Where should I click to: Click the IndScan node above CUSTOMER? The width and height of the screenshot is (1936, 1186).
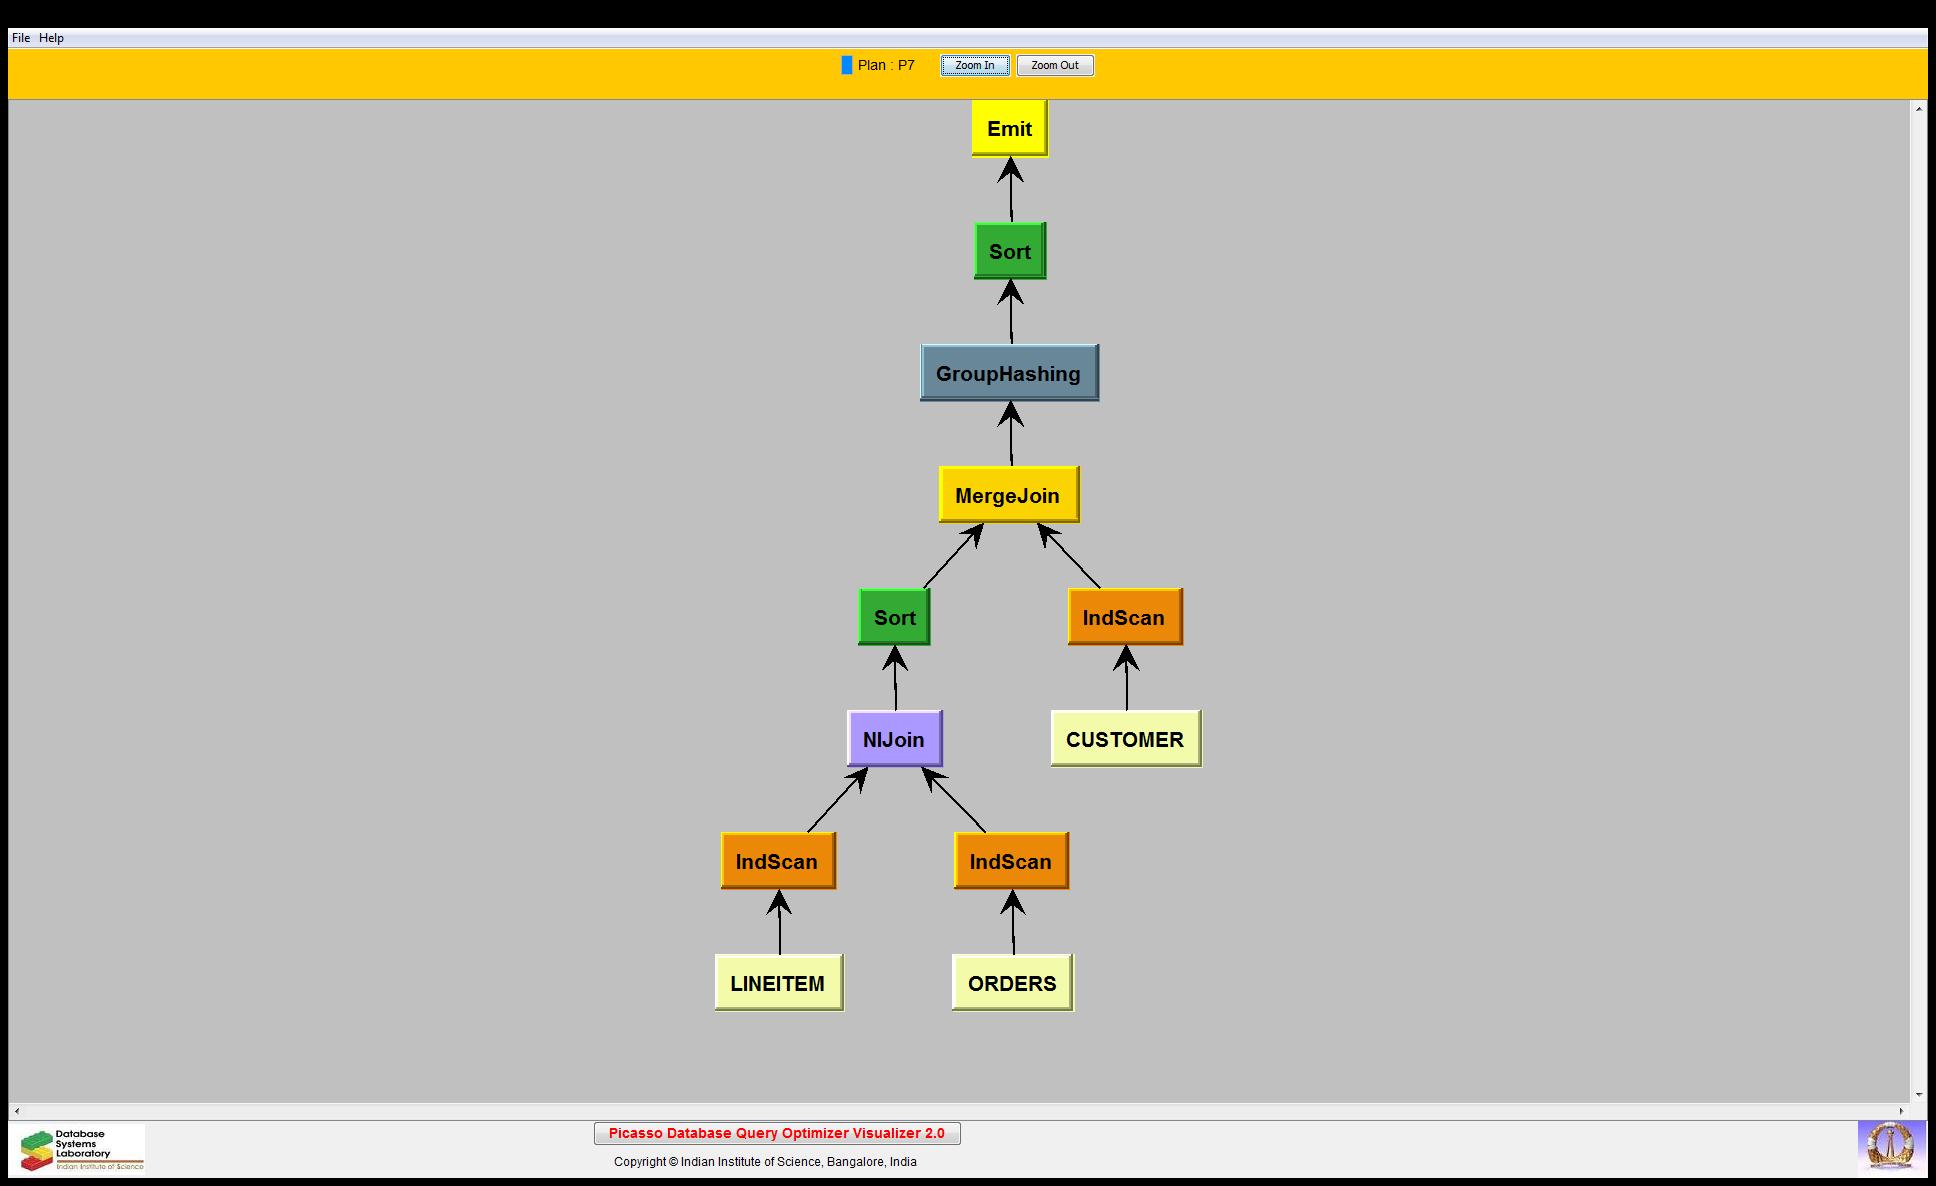click(x=1124, y=618)
